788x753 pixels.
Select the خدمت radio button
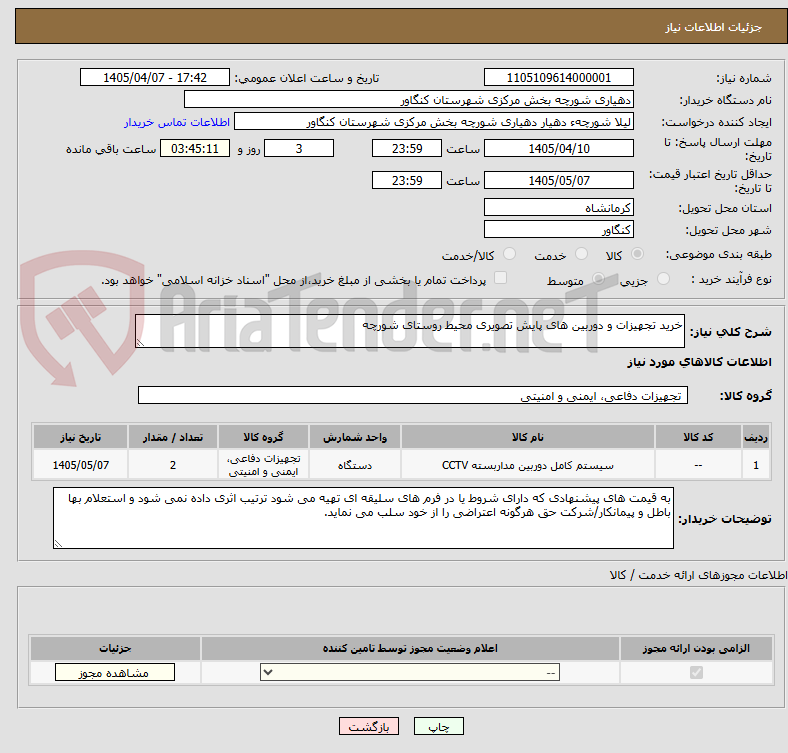(x=581, y=254)
